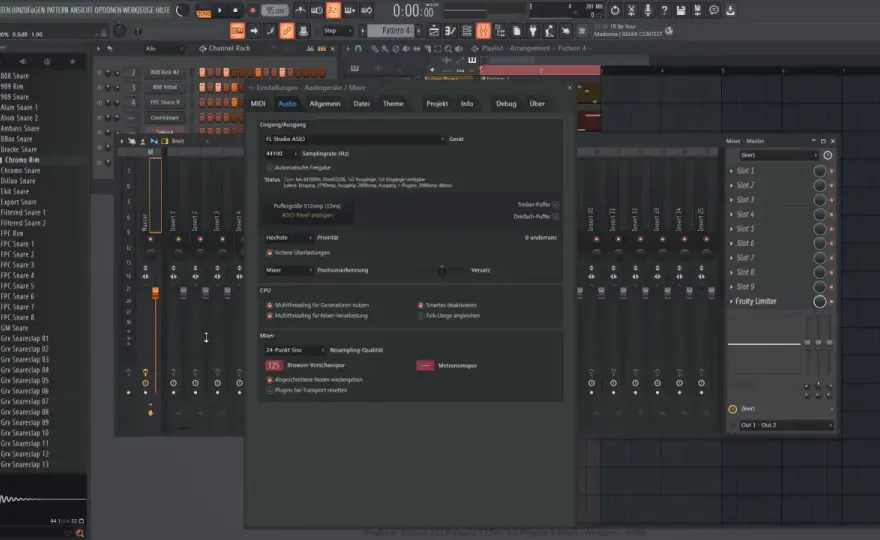Open the Alle filter dropdown in Channel Rack
This screenshot has height=540, width=880.
[164, 49]
